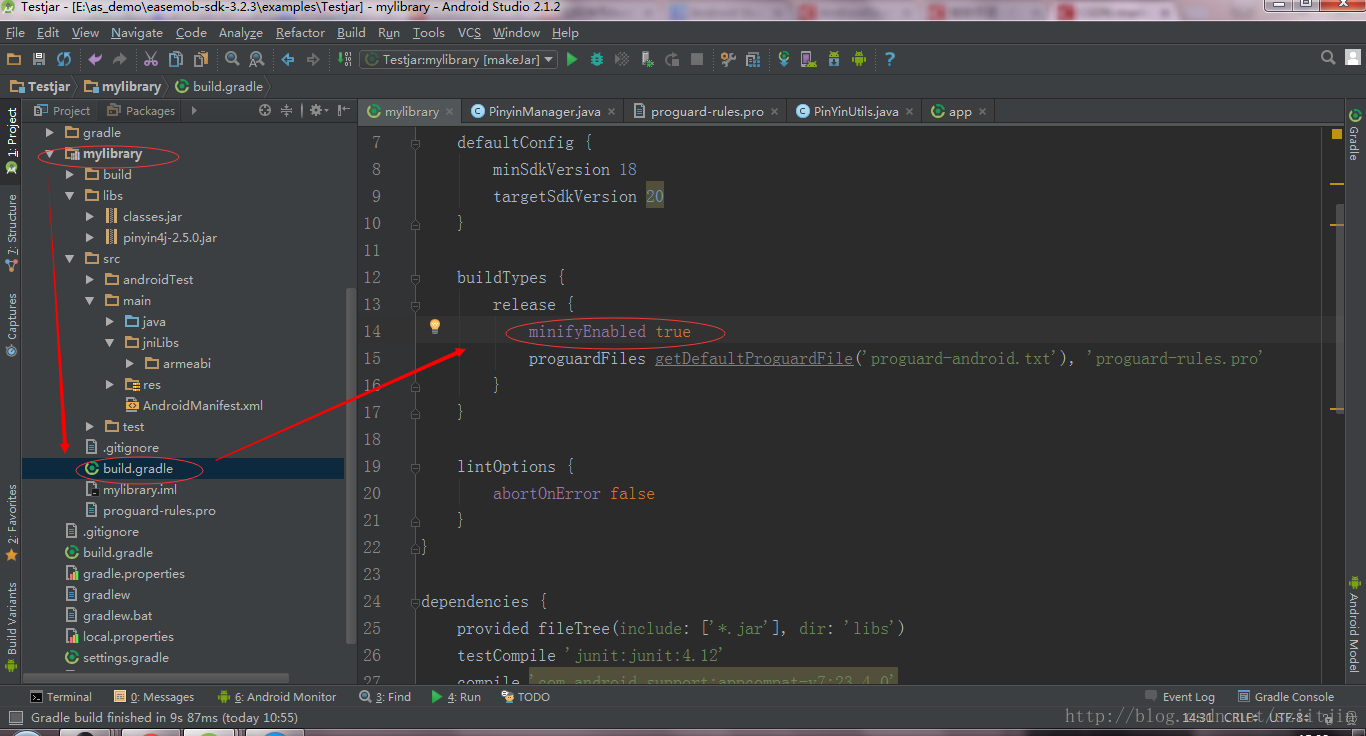Click the Sync Project with Gradle Files icon
This screenshot has width=1366, height=736.
coord(784,60)
